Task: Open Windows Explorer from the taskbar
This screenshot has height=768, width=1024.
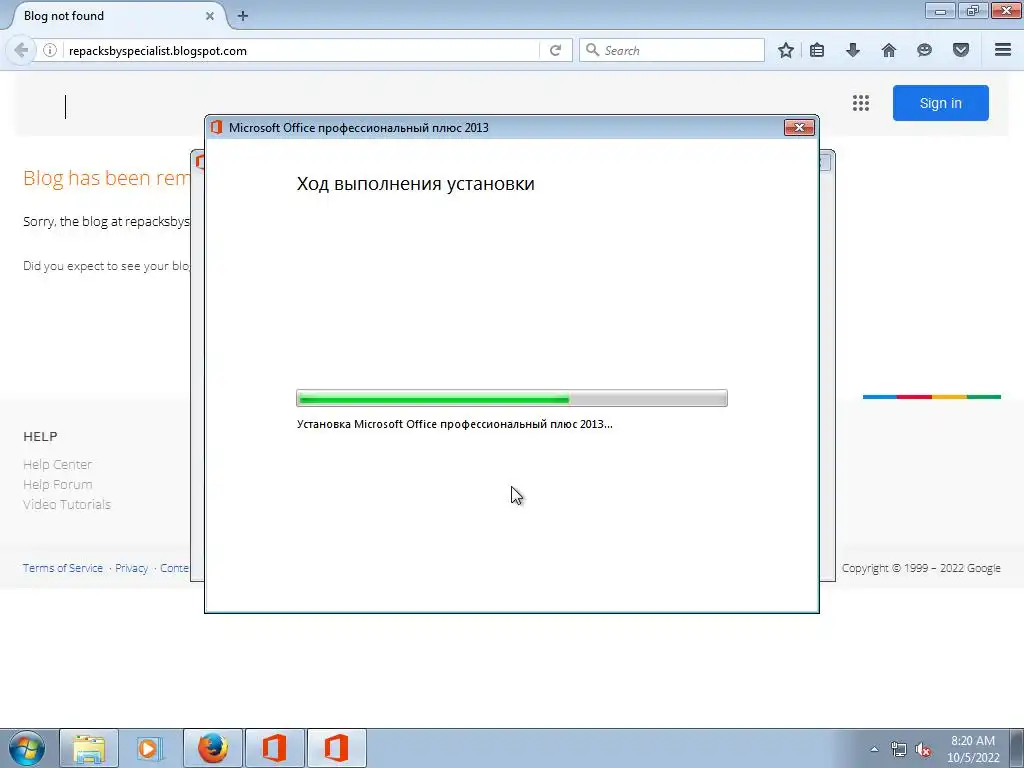Action: click(x=89, y=748)
